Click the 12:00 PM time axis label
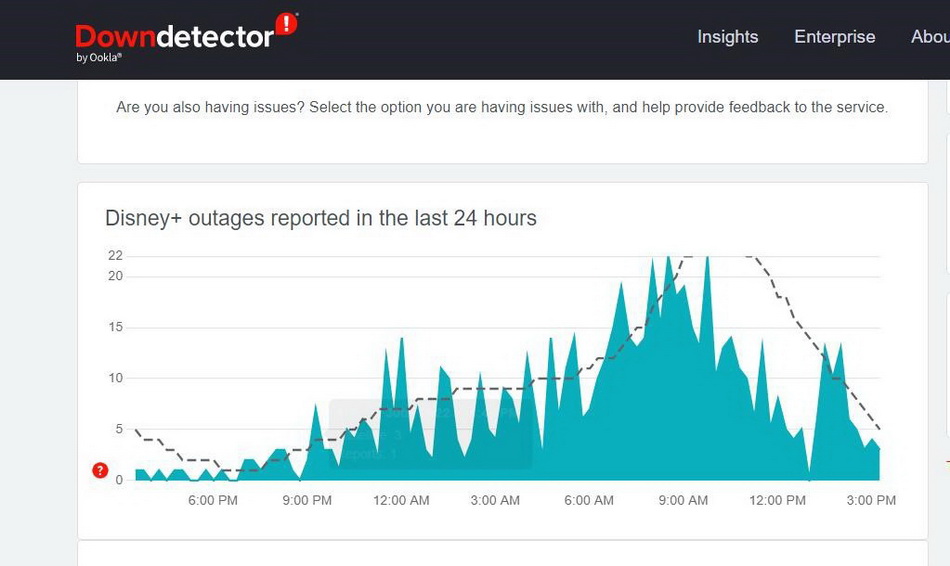 point(777,500)
